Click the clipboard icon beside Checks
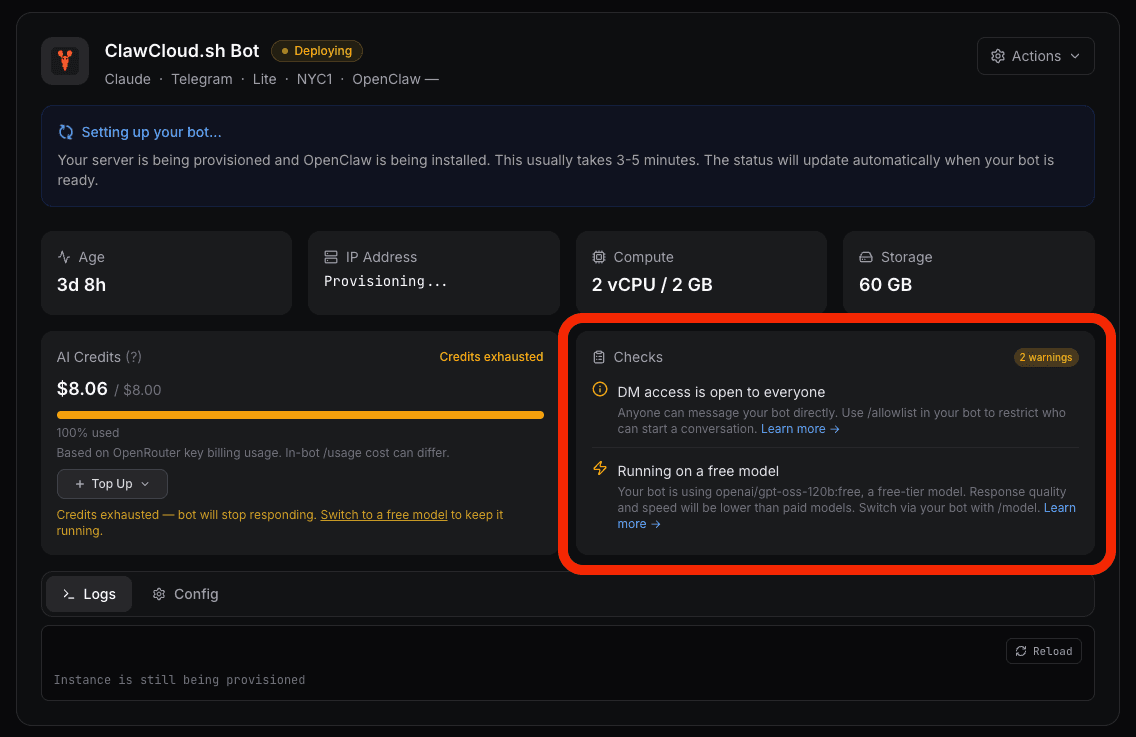Screen dimensions: 1136x737 599,357
